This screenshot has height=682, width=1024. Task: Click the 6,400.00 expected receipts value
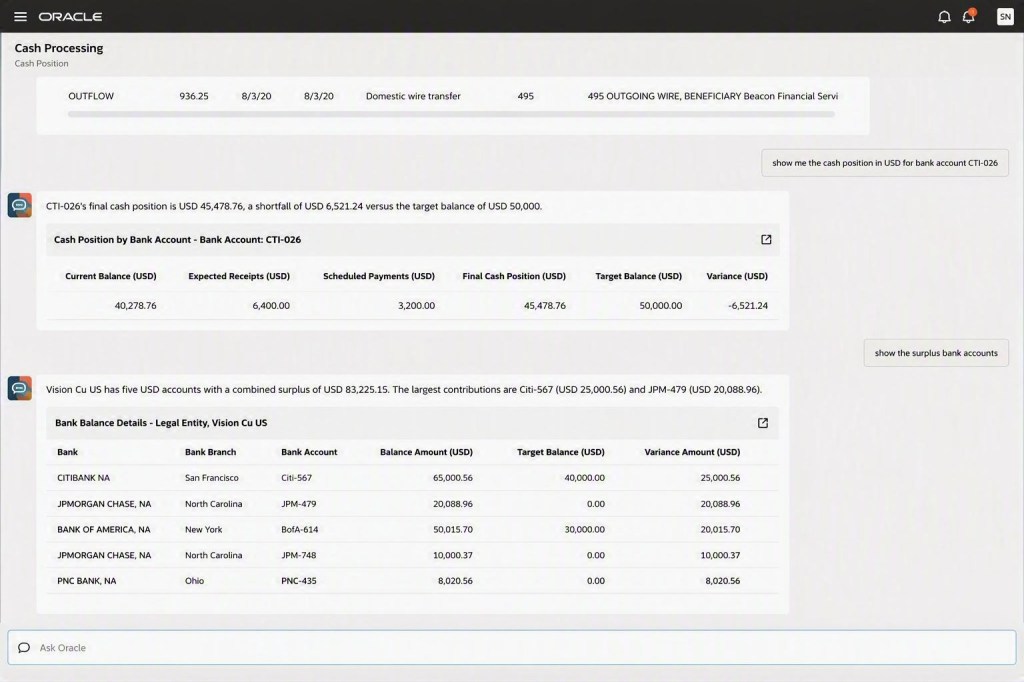[271, 306]
